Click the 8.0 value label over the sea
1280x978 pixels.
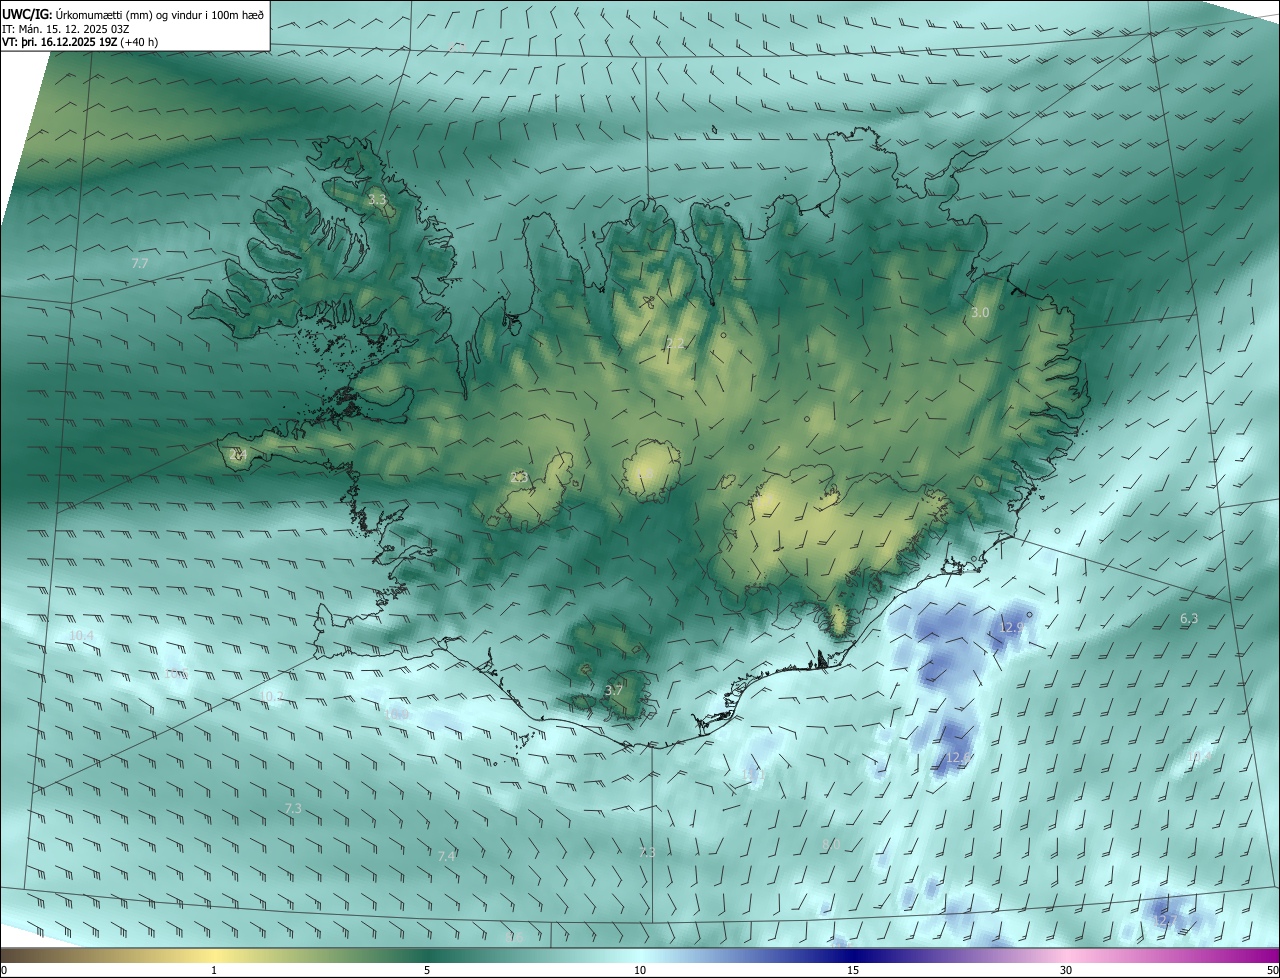tap(830, 845)
